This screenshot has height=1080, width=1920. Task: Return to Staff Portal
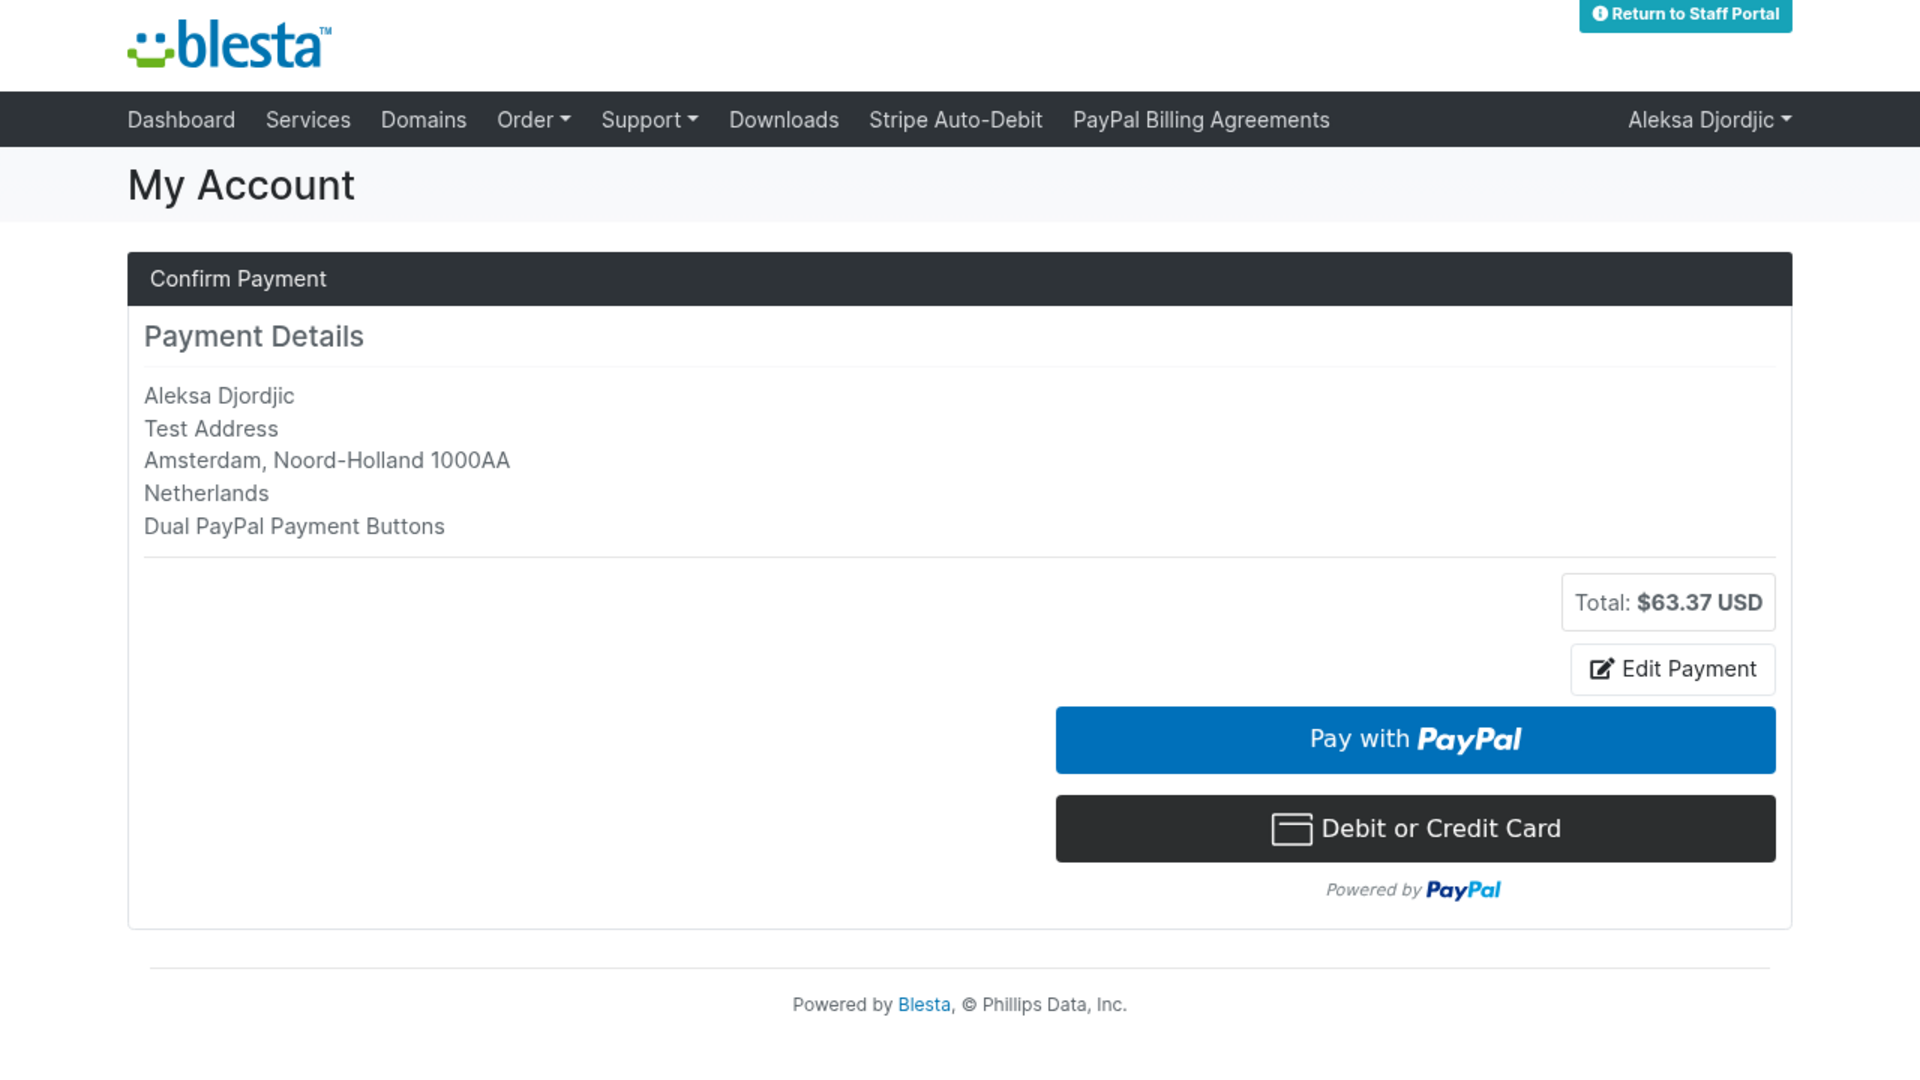[1685, 15]
